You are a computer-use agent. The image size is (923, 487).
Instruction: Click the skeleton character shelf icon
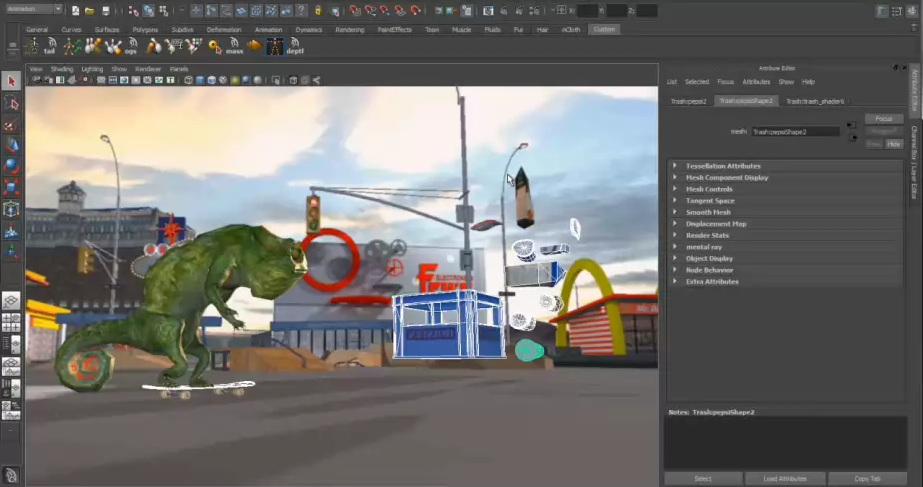[274, 46]
